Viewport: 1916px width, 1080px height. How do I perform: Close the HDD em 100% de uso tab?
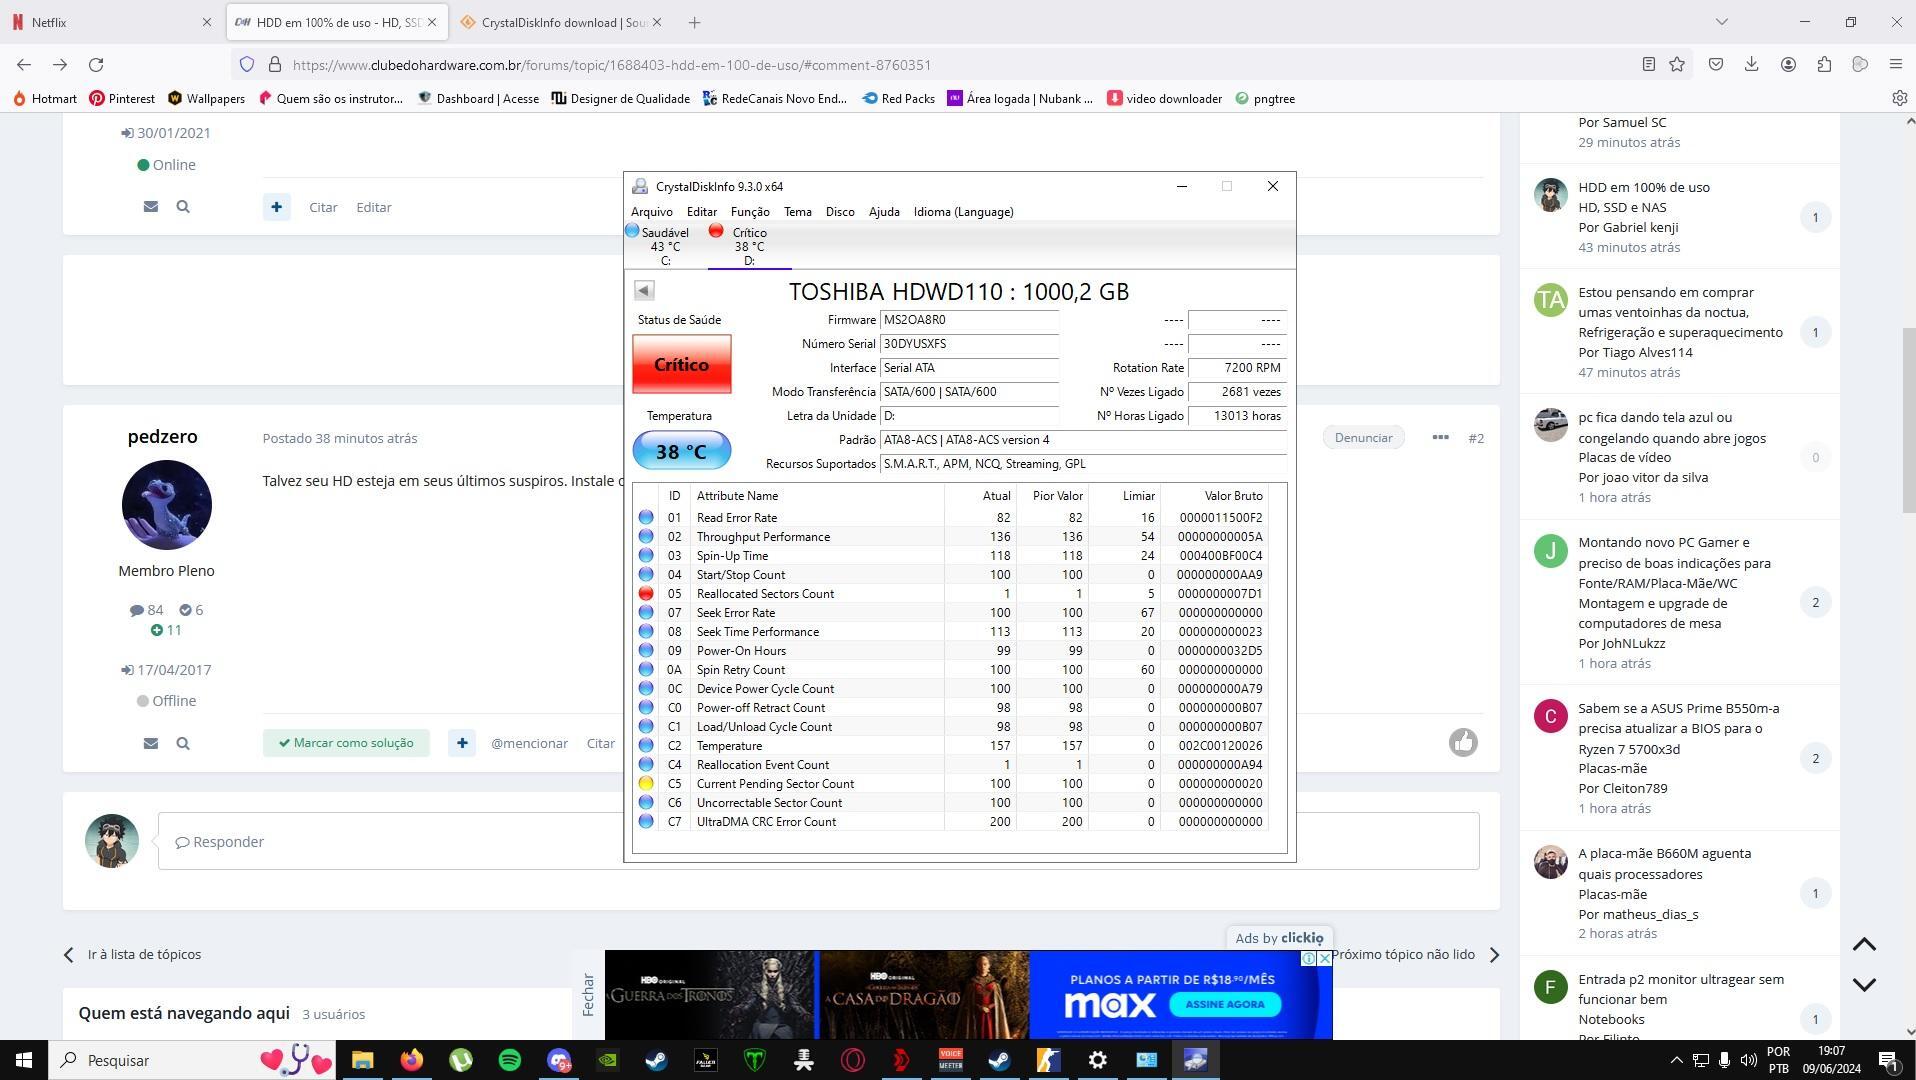[x=432, y=22]
